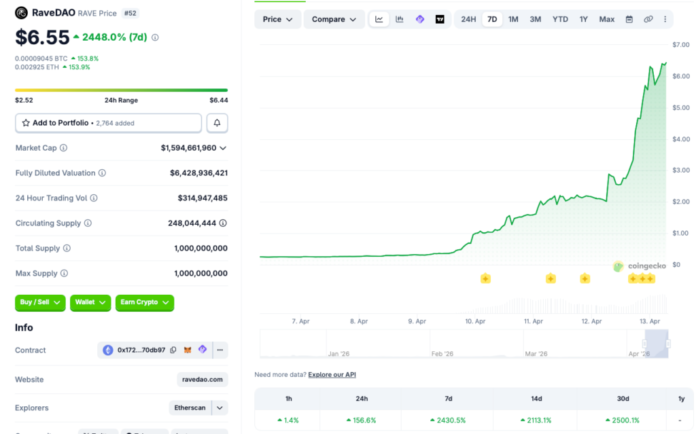Grab right handle of chart navigator range
The width and height of the screenshot is (696, 434).
[x=668, y=343]
